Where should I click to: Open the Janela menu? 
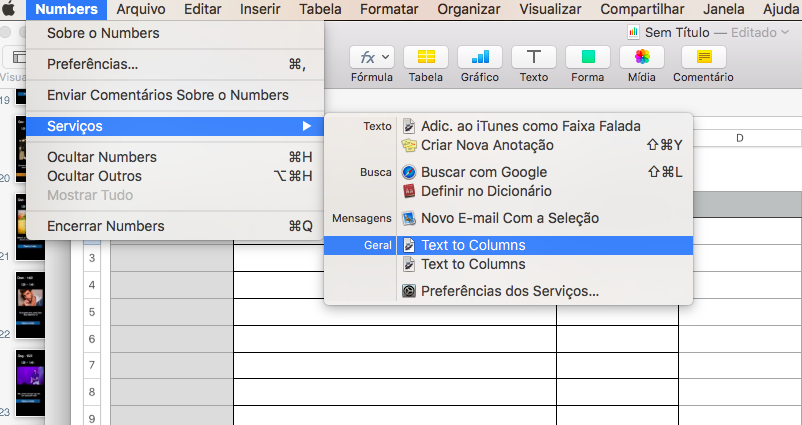724,9
